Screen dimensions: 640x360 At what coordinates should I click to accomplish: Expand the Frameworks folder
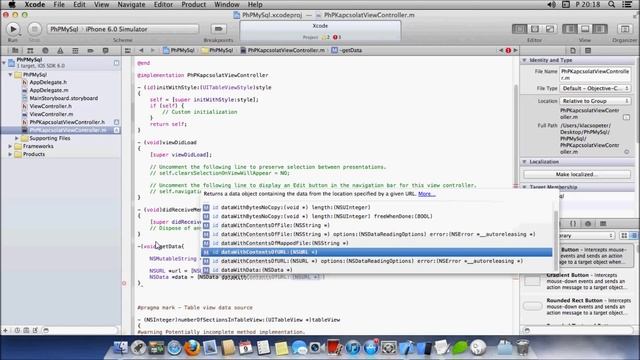[11, 146]
